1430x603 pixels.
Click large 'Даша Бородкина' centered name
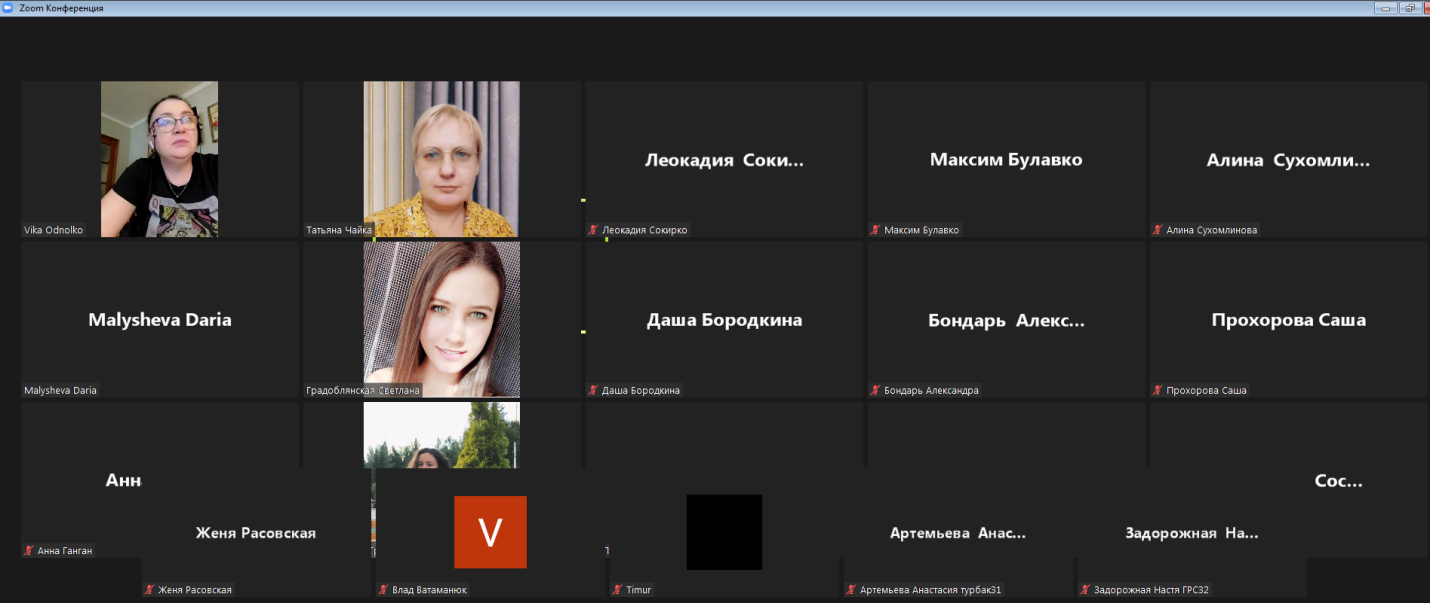click(x=724, y=320)
